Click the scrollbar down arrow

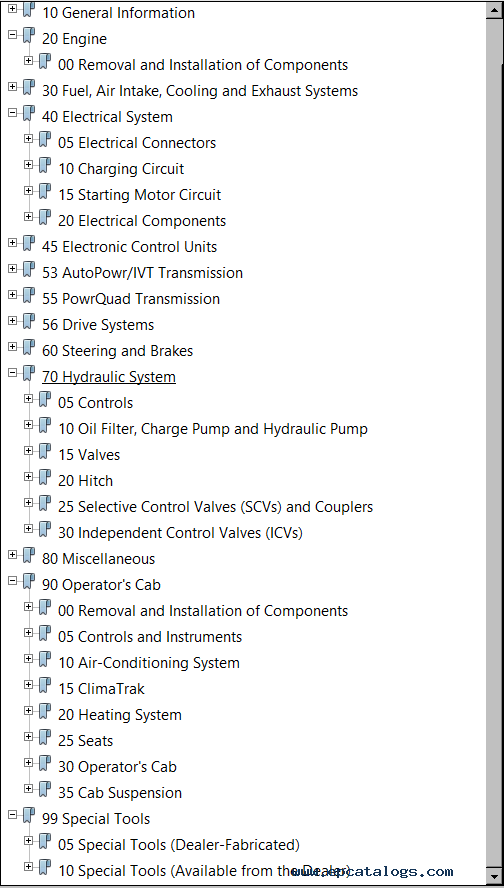pos(494,877)
